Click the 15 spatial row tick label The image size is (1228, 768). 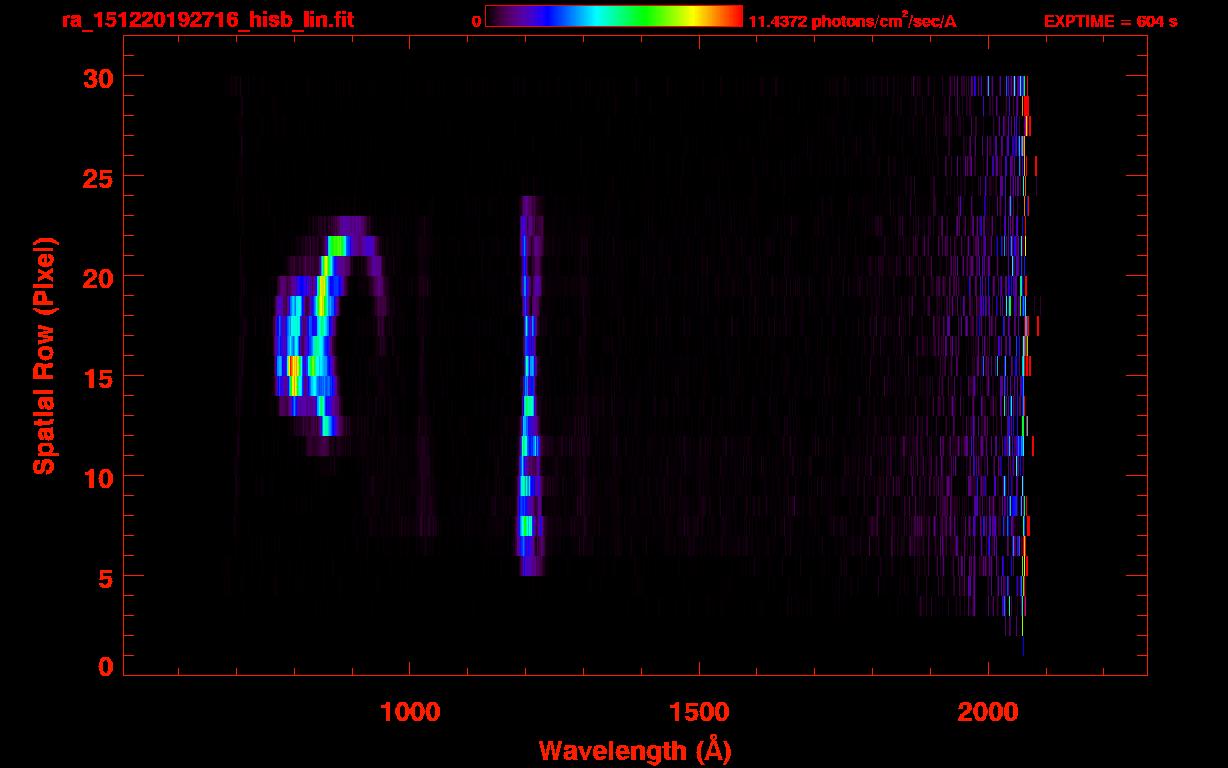pos(99,377)
